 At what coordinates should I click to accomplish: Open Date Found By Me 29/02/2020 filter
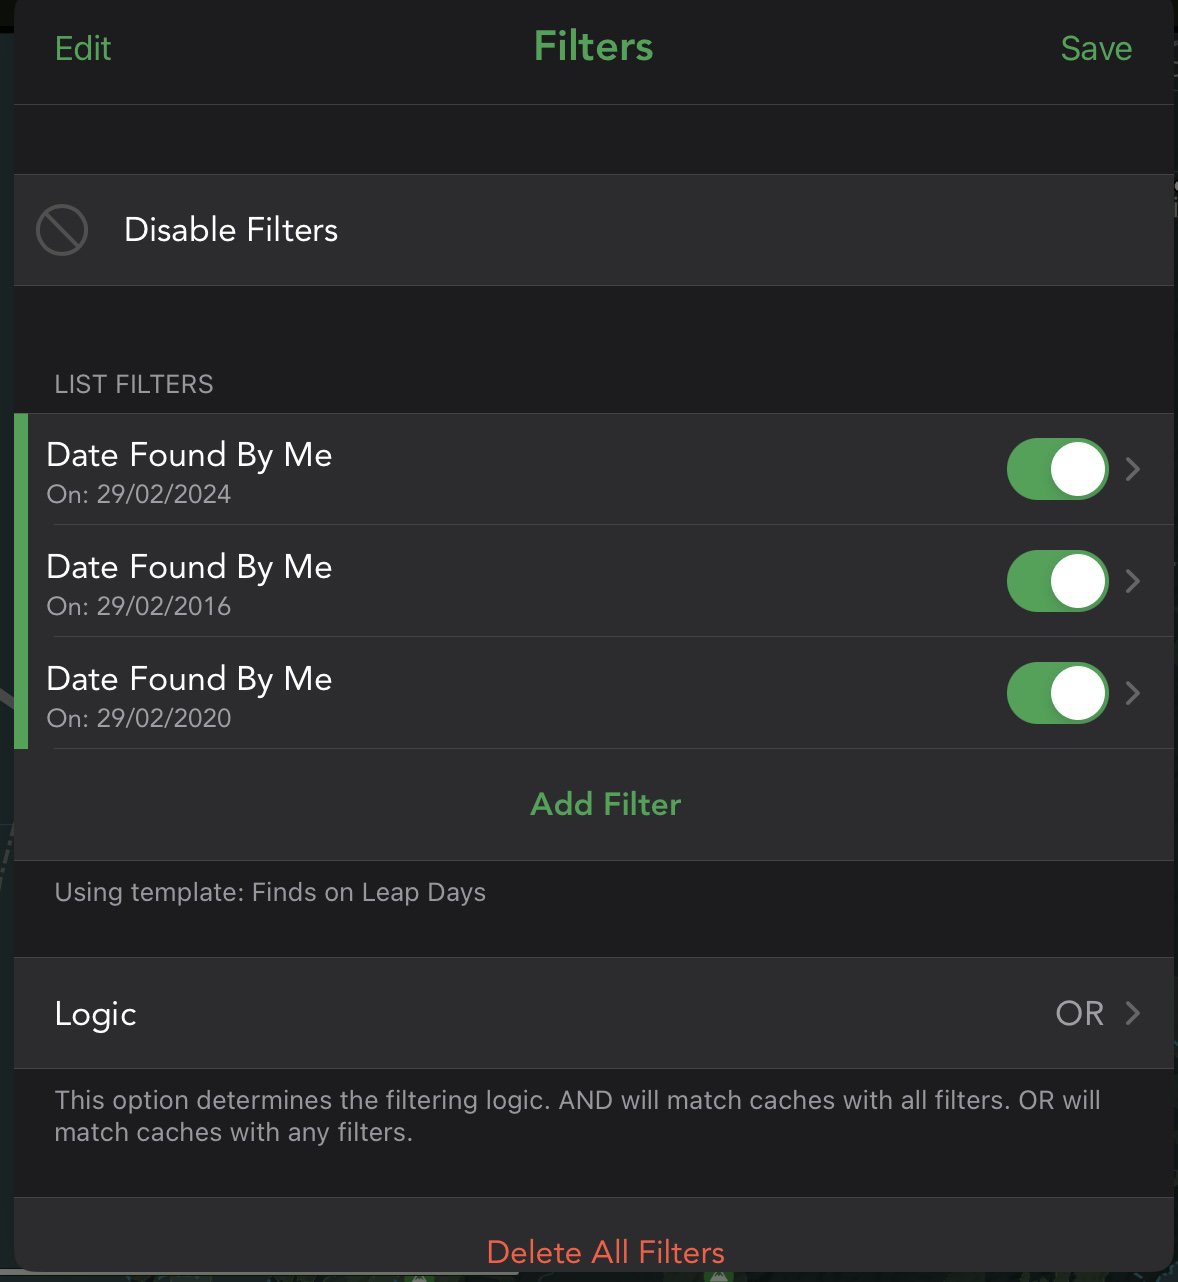pos(189,680)
